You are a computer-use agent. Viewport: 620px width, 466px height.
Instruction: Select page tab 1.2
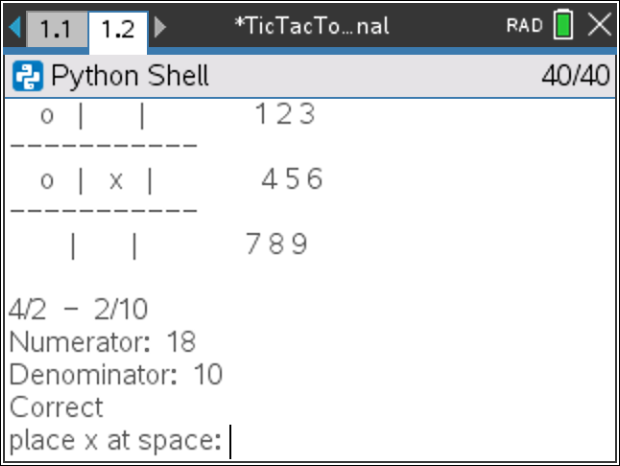[x=117, y=28]
